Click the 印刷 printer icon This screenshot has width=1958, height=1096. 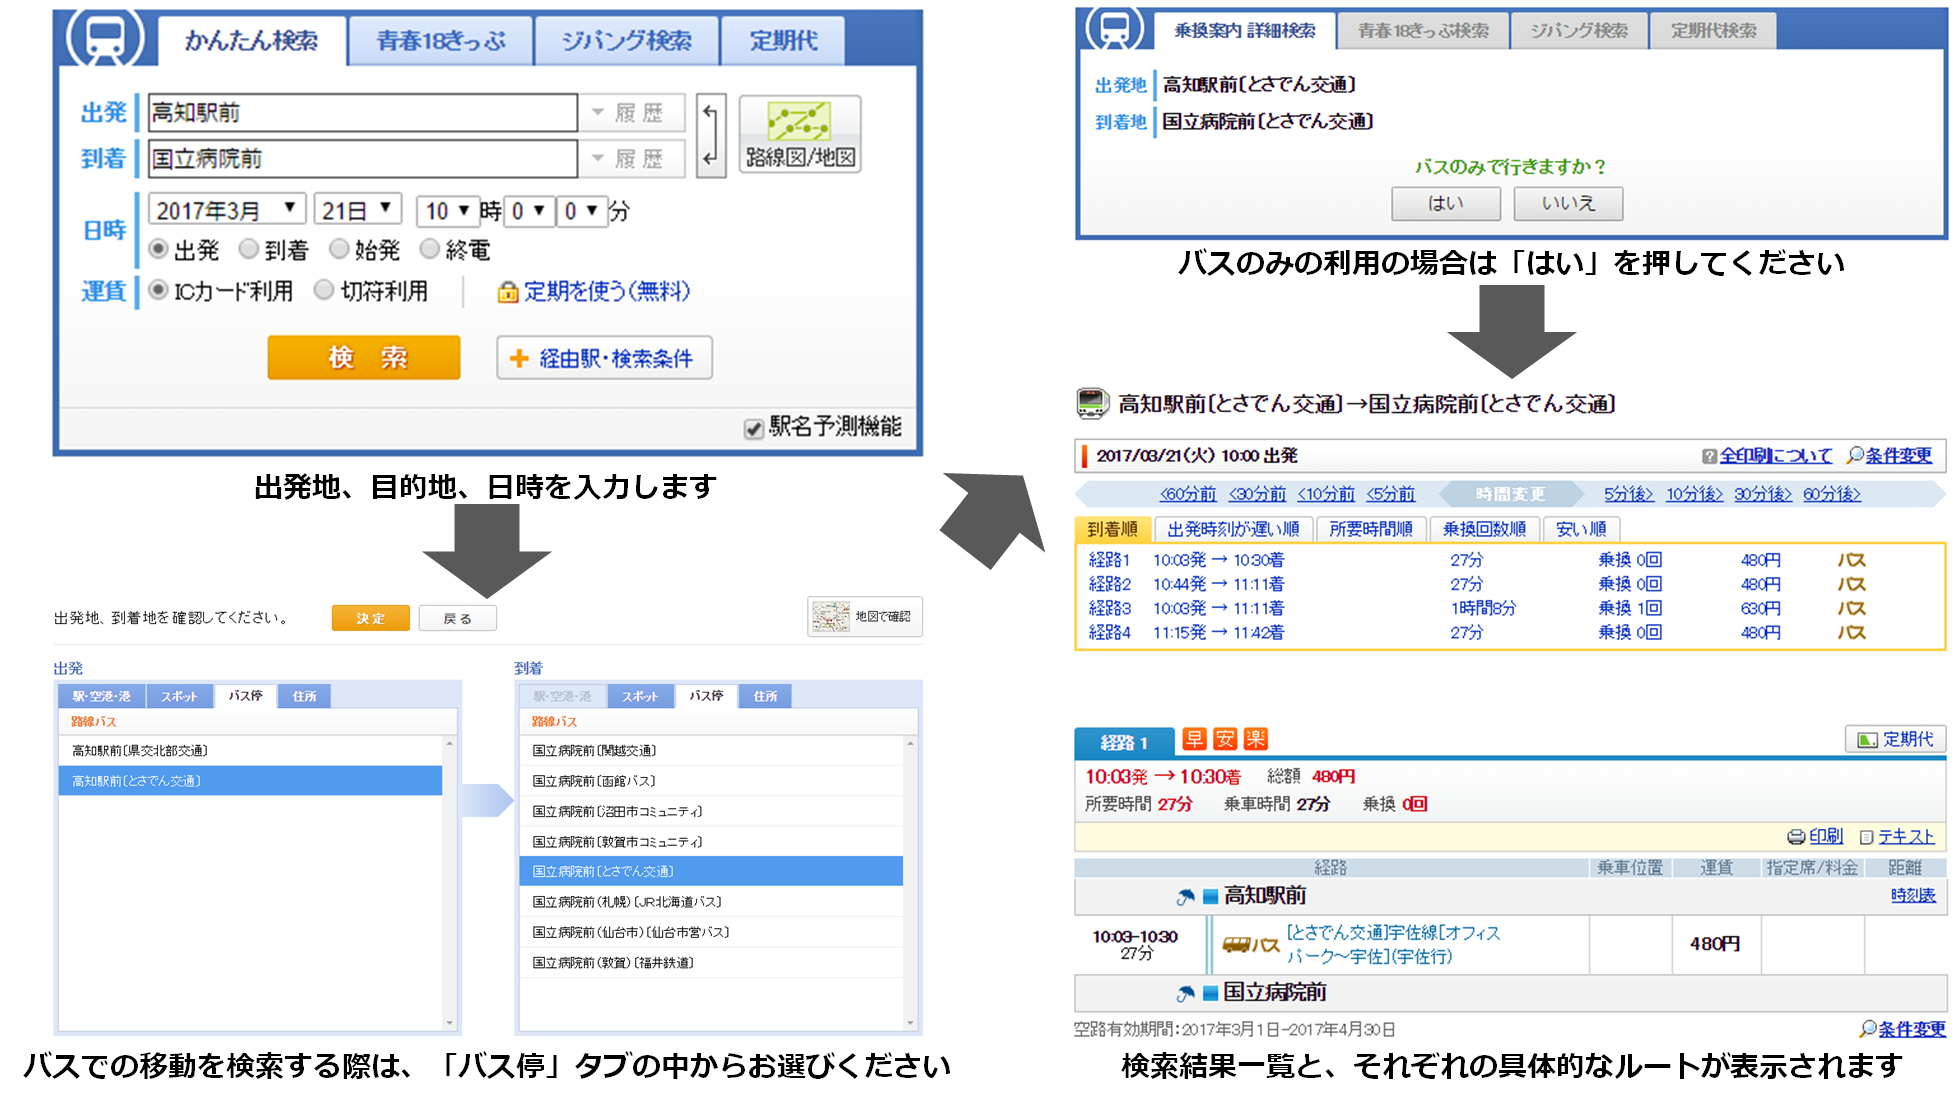tap(1796, 837)
